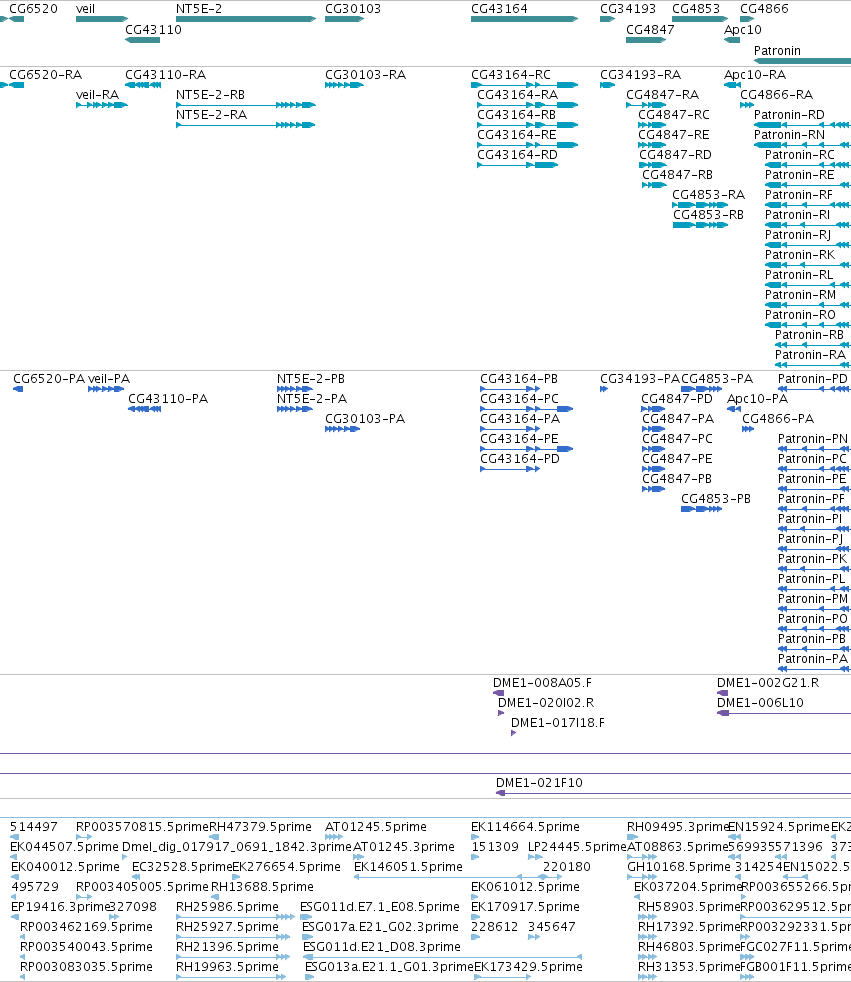Select transcript CG4866-RA label
This screenshot has width=851, height=982.
pyautogui.click(x=776, y=95)
